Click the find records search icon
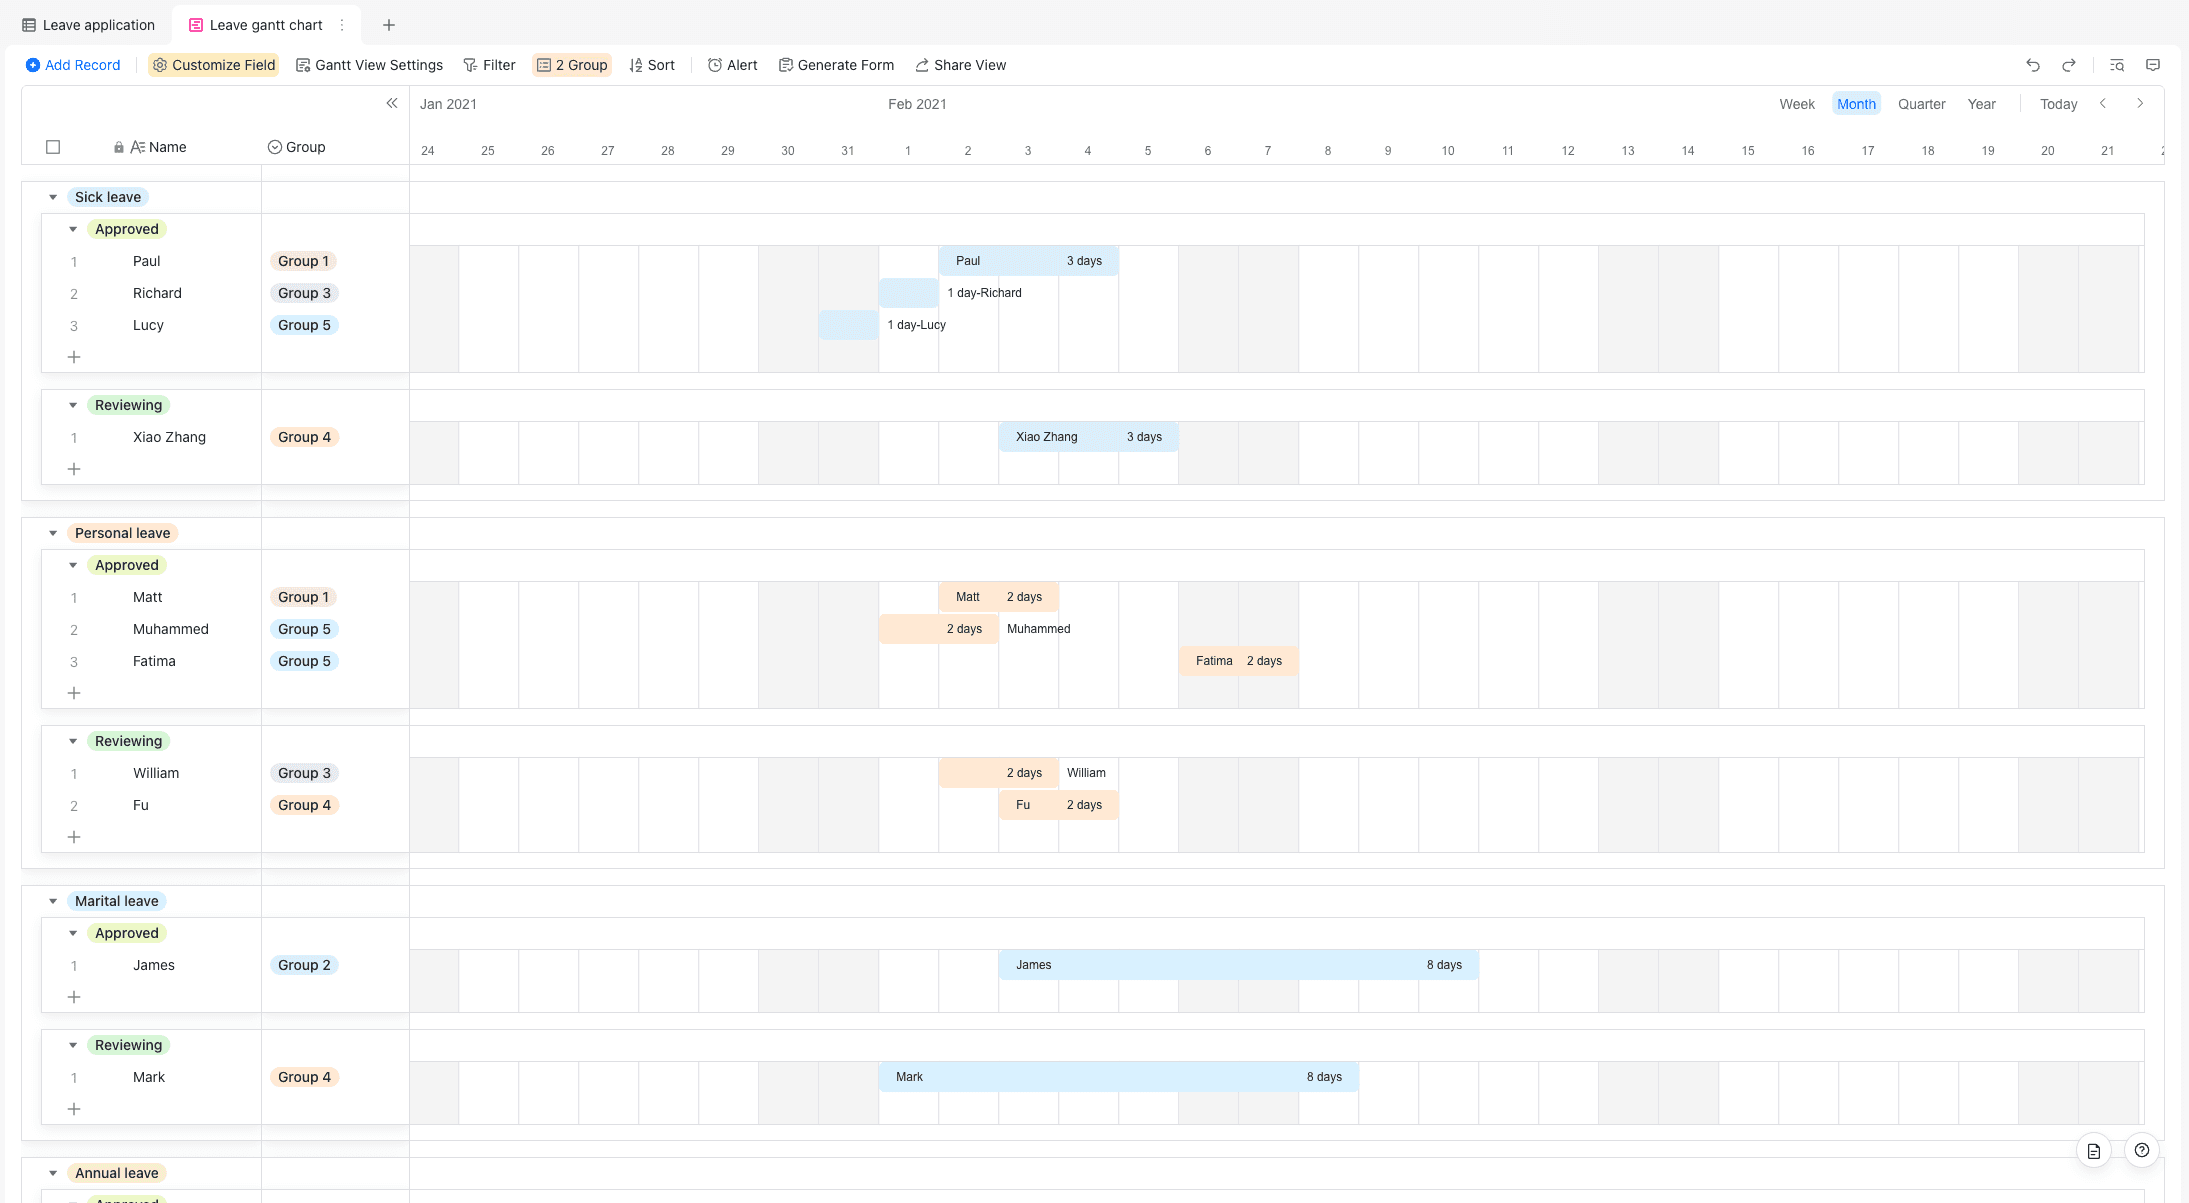2189x1203 pixels. pos(2117,65)
